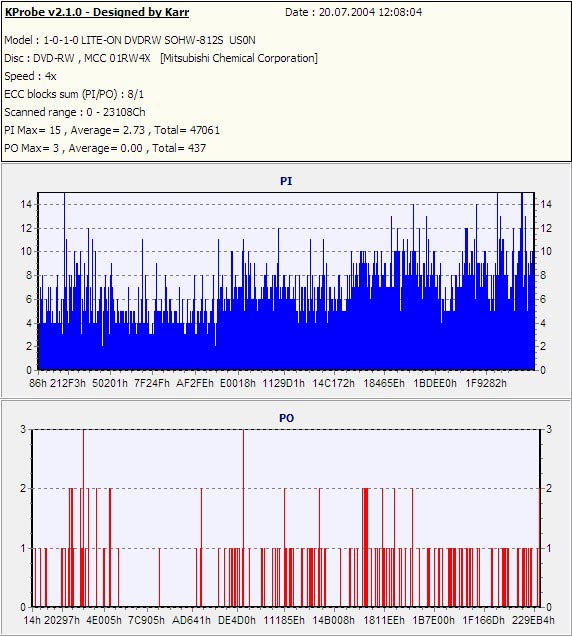Click the DE4D0h label on PO axis
This screenshot has height=636, width=572.
coord(237,620)
